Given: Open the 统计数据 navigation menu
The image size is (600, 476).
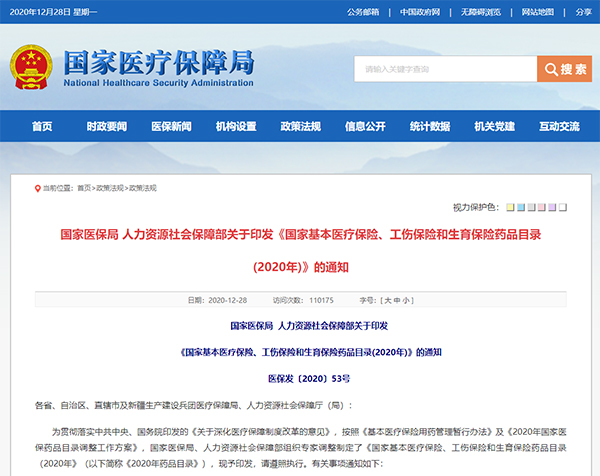Looking at the screenshot, I should coord(430,127).
